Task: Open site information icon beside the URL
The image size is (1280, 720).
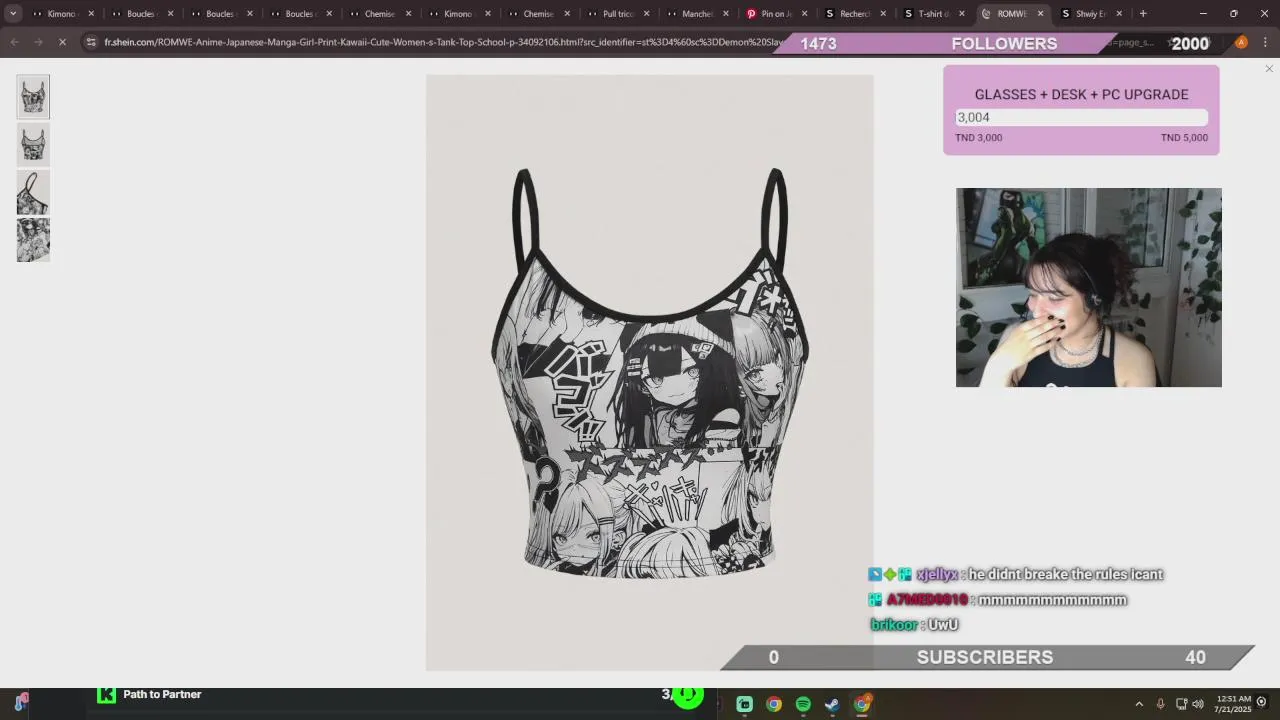Action: 91,42
